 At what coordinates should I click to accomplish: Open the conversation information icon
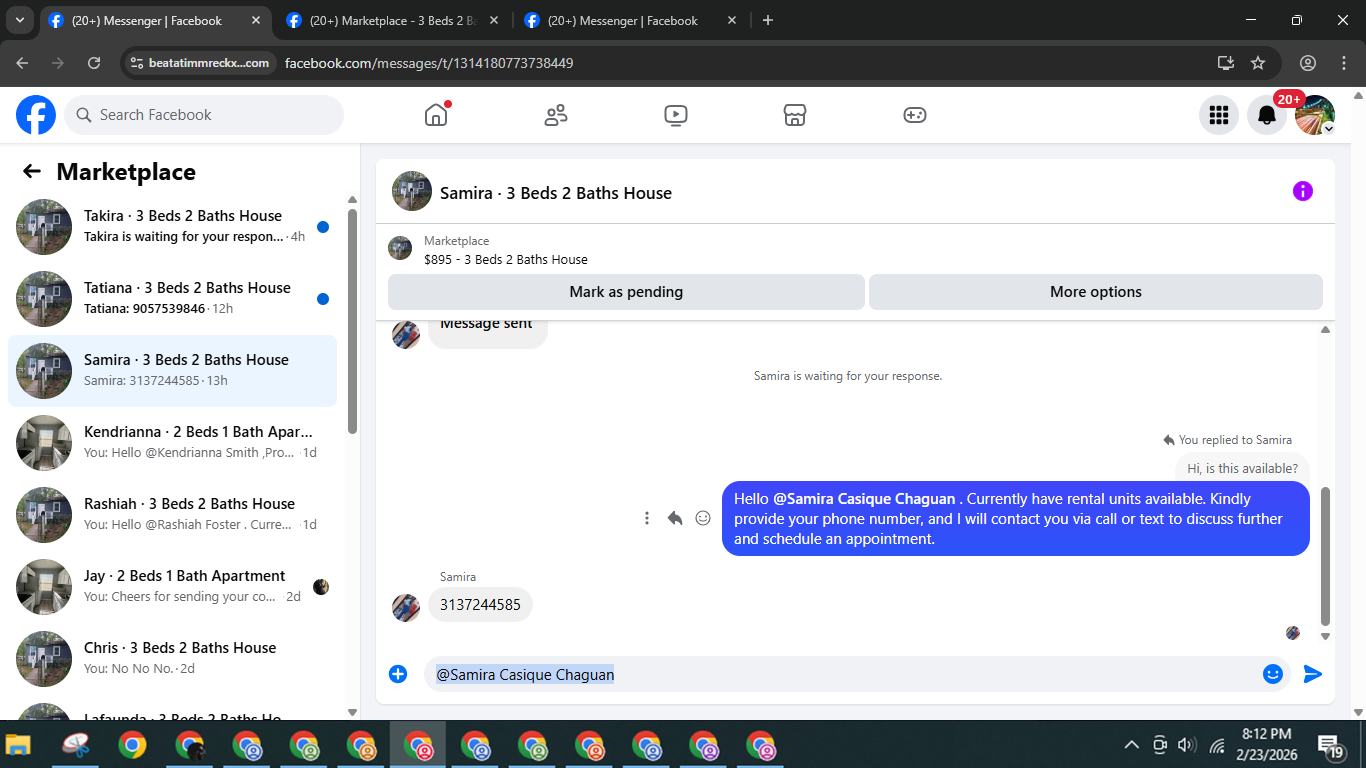[x=1303, y=191]
